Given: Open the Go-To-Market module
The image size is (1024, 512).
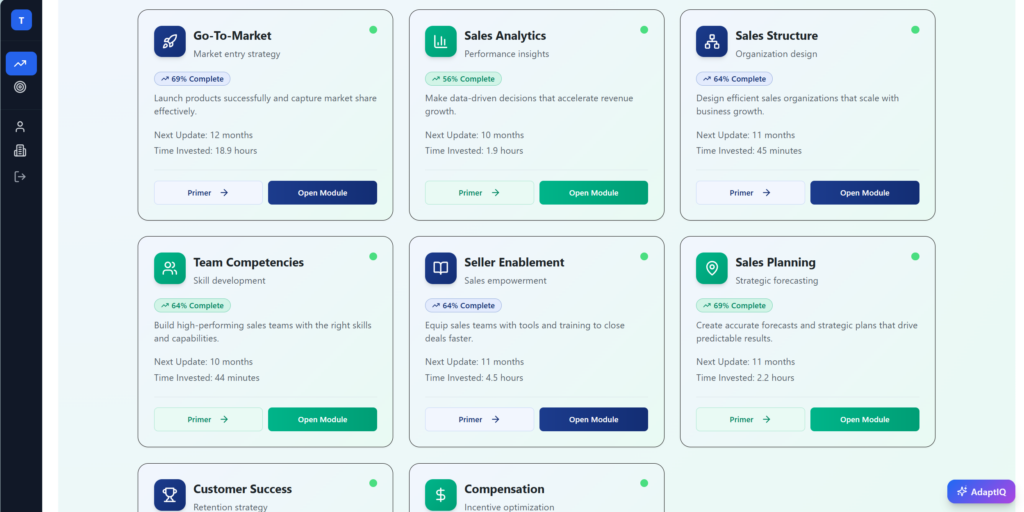Looking at the screenshot, I should (323, 193).
